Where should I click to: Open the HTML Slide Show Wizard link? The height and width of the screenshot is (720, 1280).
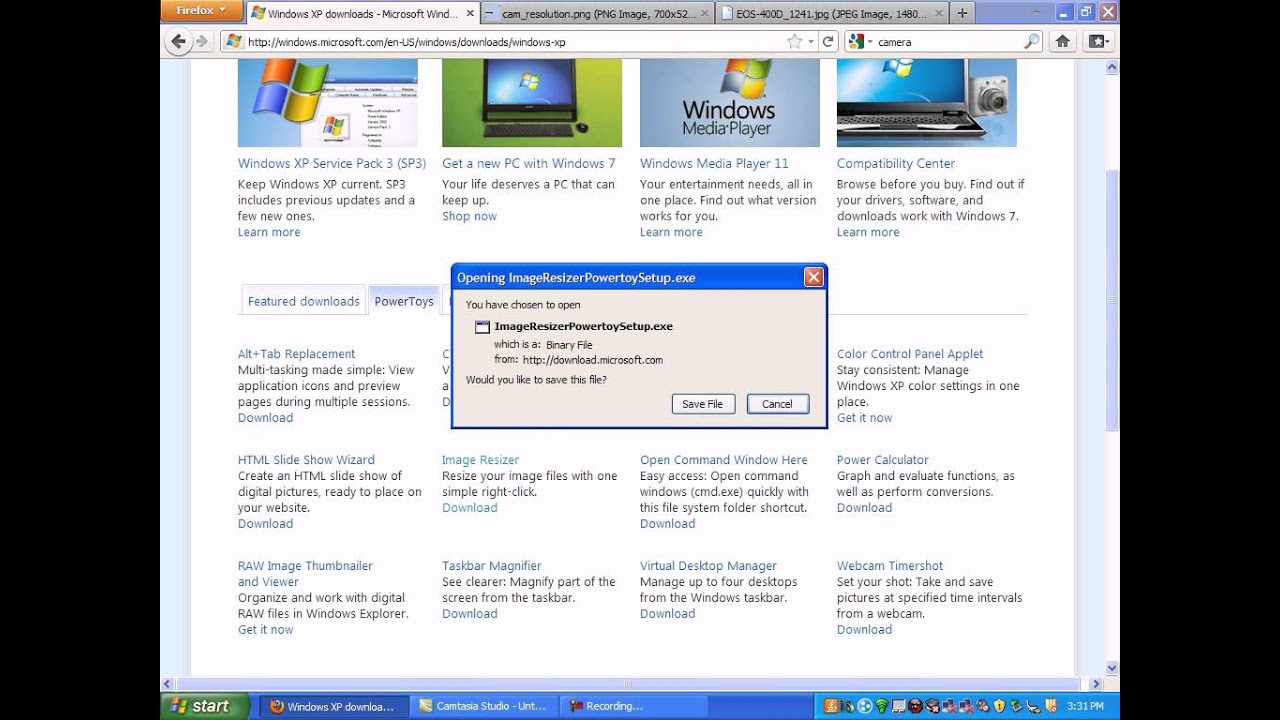[306, 460]
